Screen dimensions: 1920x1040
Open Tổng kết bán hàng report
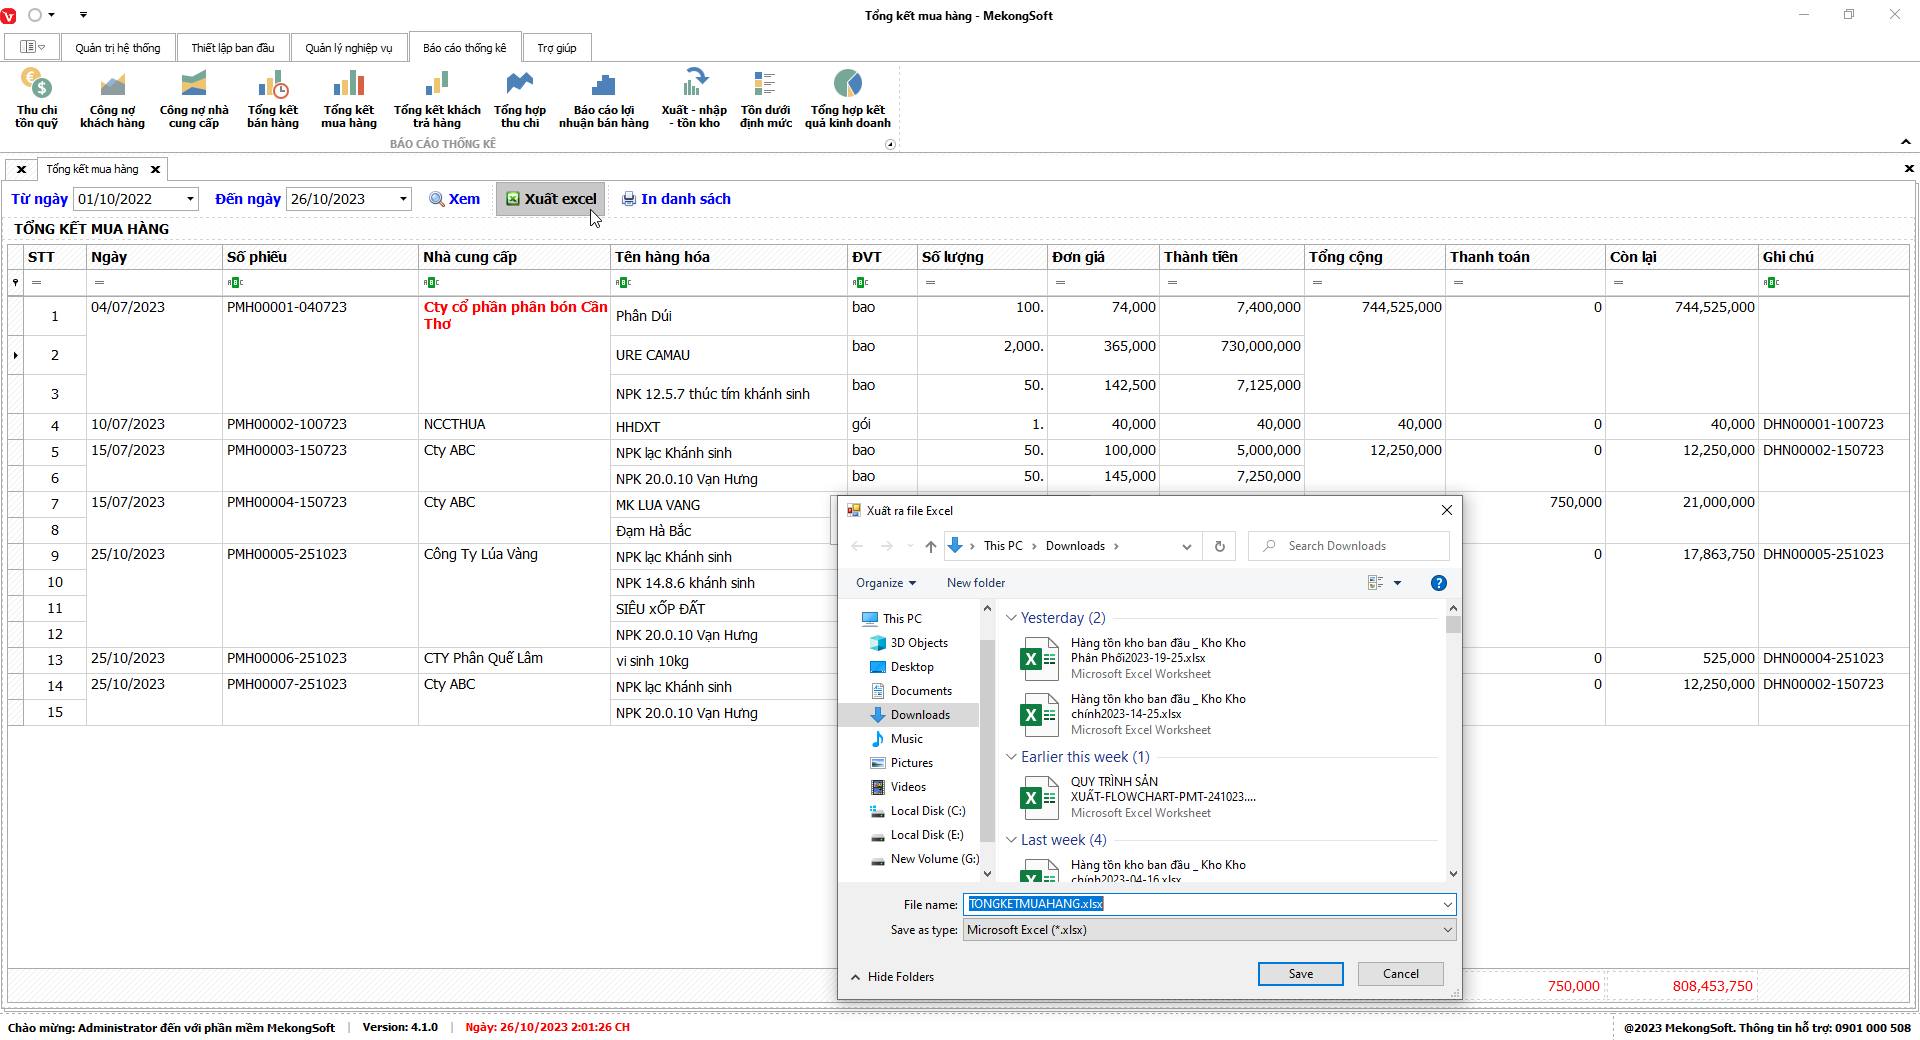272,98
